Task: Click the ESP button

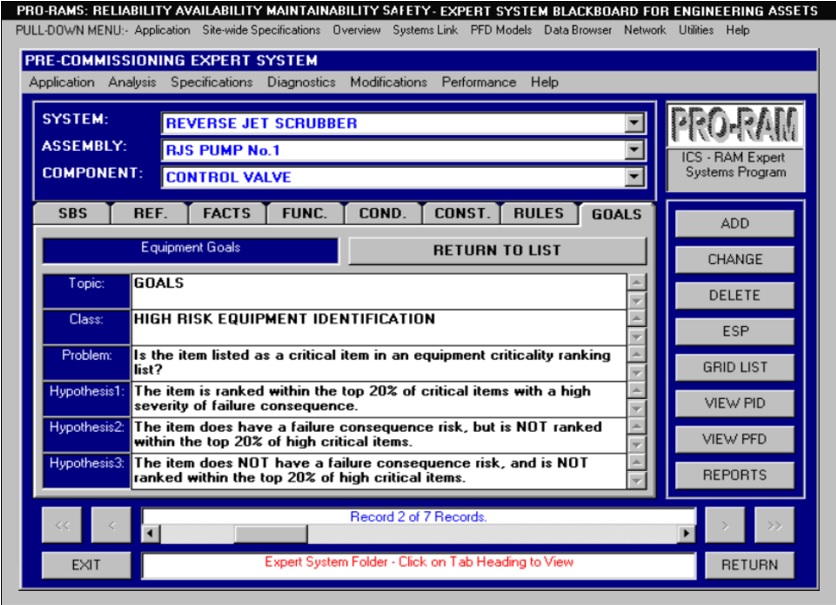Action: tap(735, 331)
